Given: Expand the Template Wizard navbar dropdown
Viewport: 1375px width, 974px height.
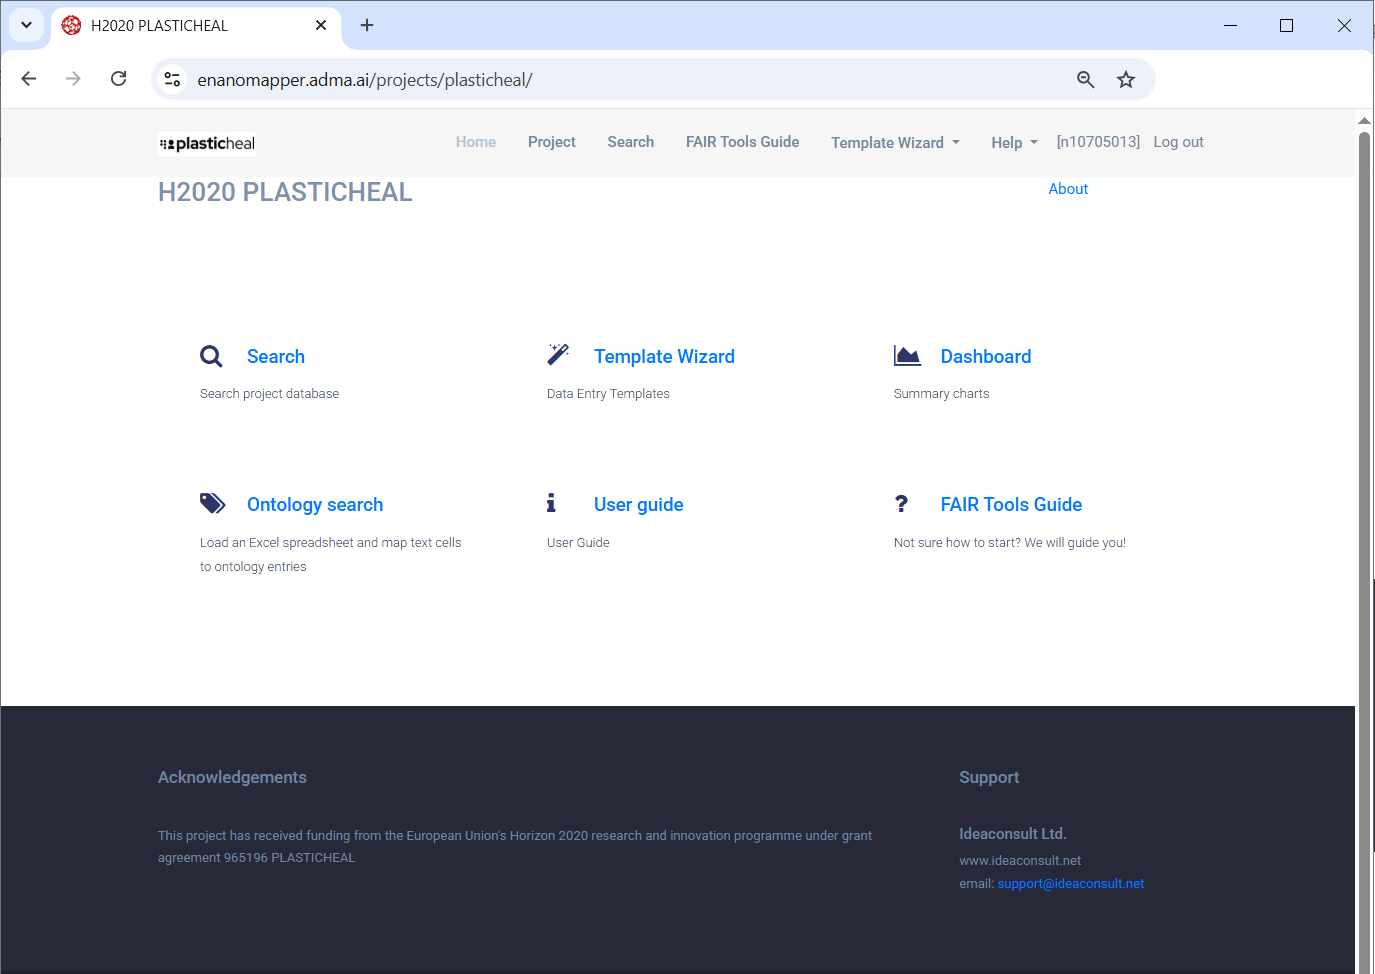Looking at the screenshot, I should point(895,143).
